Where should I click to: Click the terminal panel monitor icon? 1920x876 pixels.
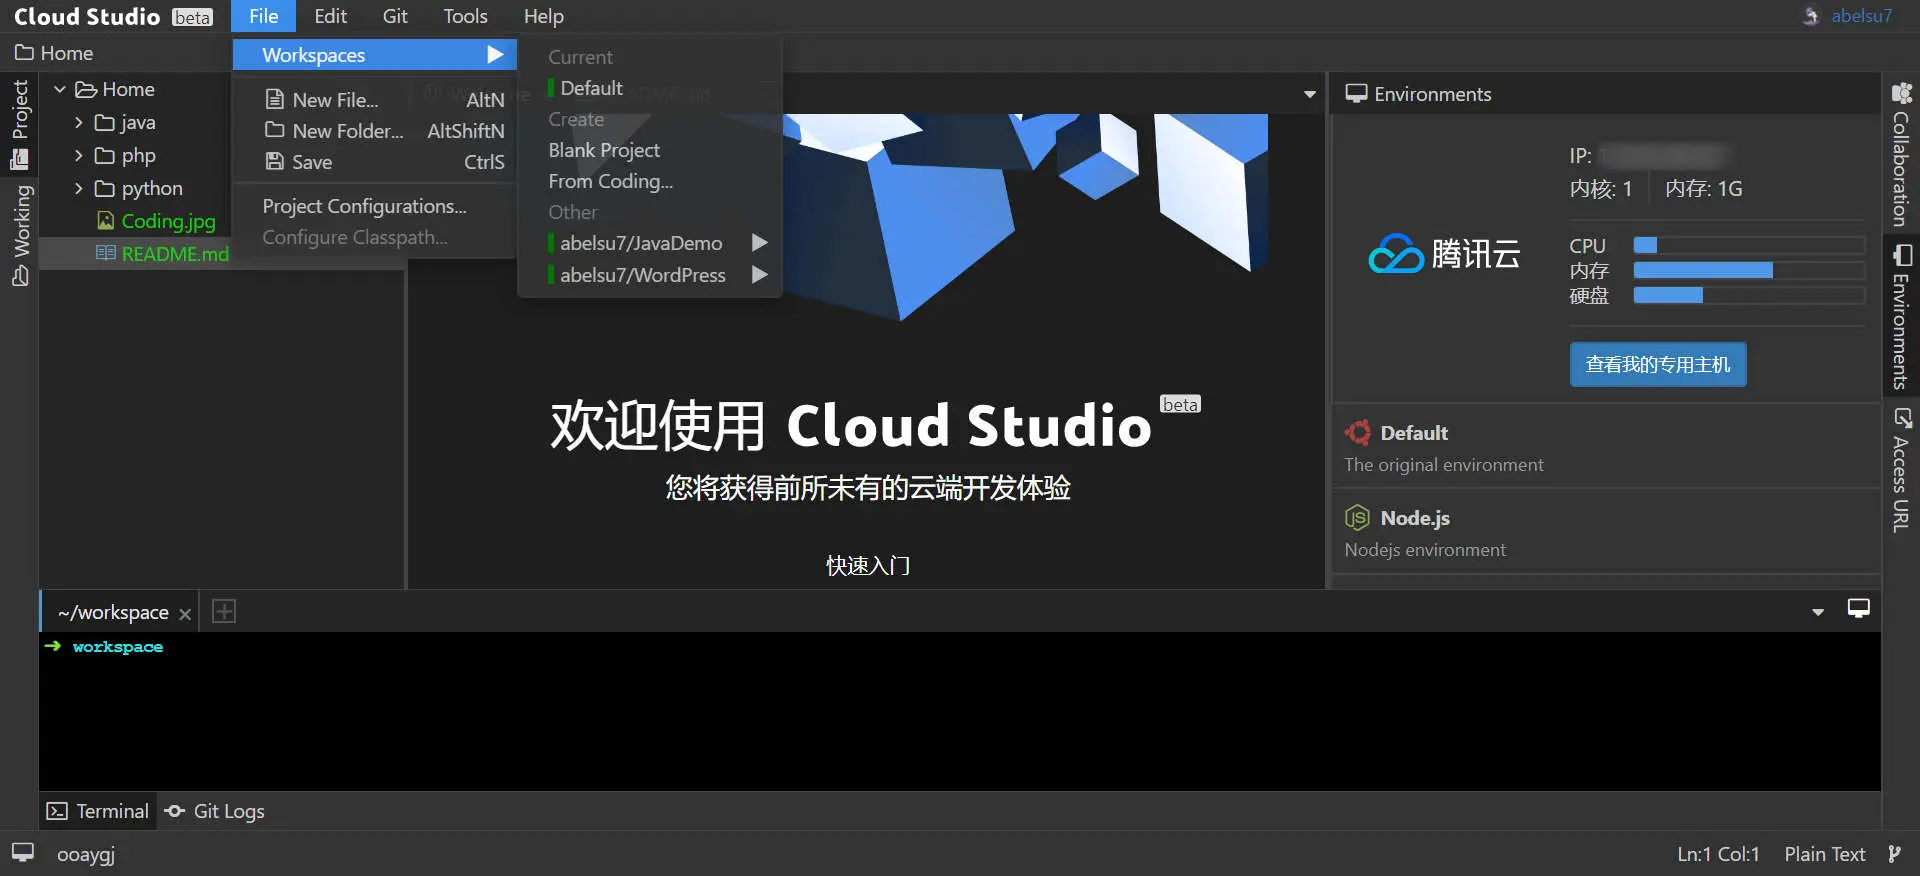(x=1859, y=608)
